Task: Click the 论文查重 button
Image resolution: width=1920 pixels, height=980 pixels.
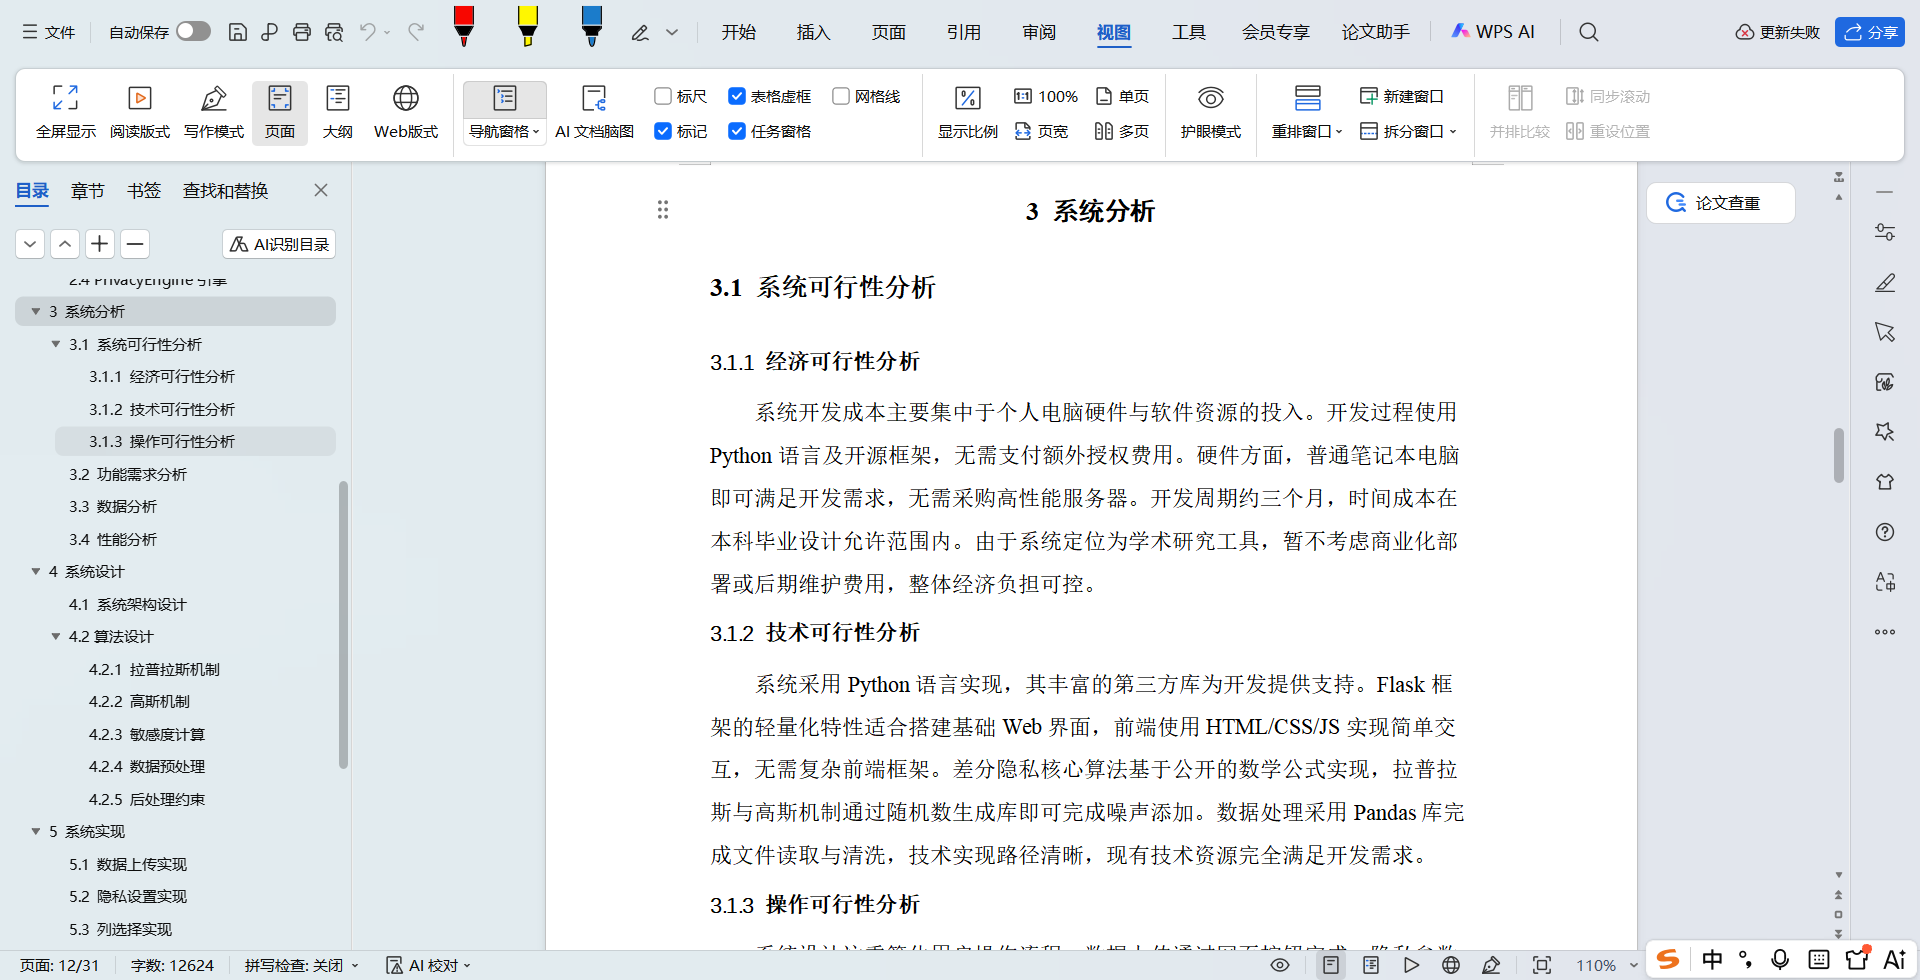Action: [x=1720, y=203]
